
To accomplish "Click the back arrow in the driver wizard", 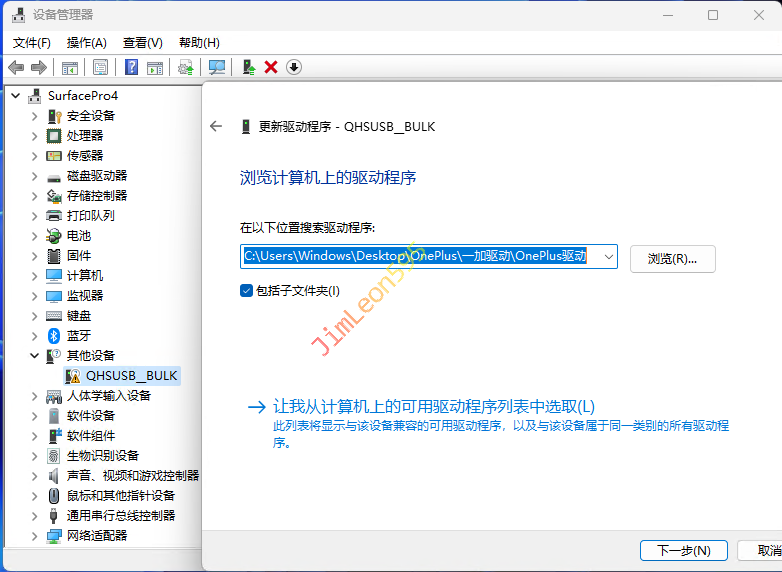I will pos(215,127).
